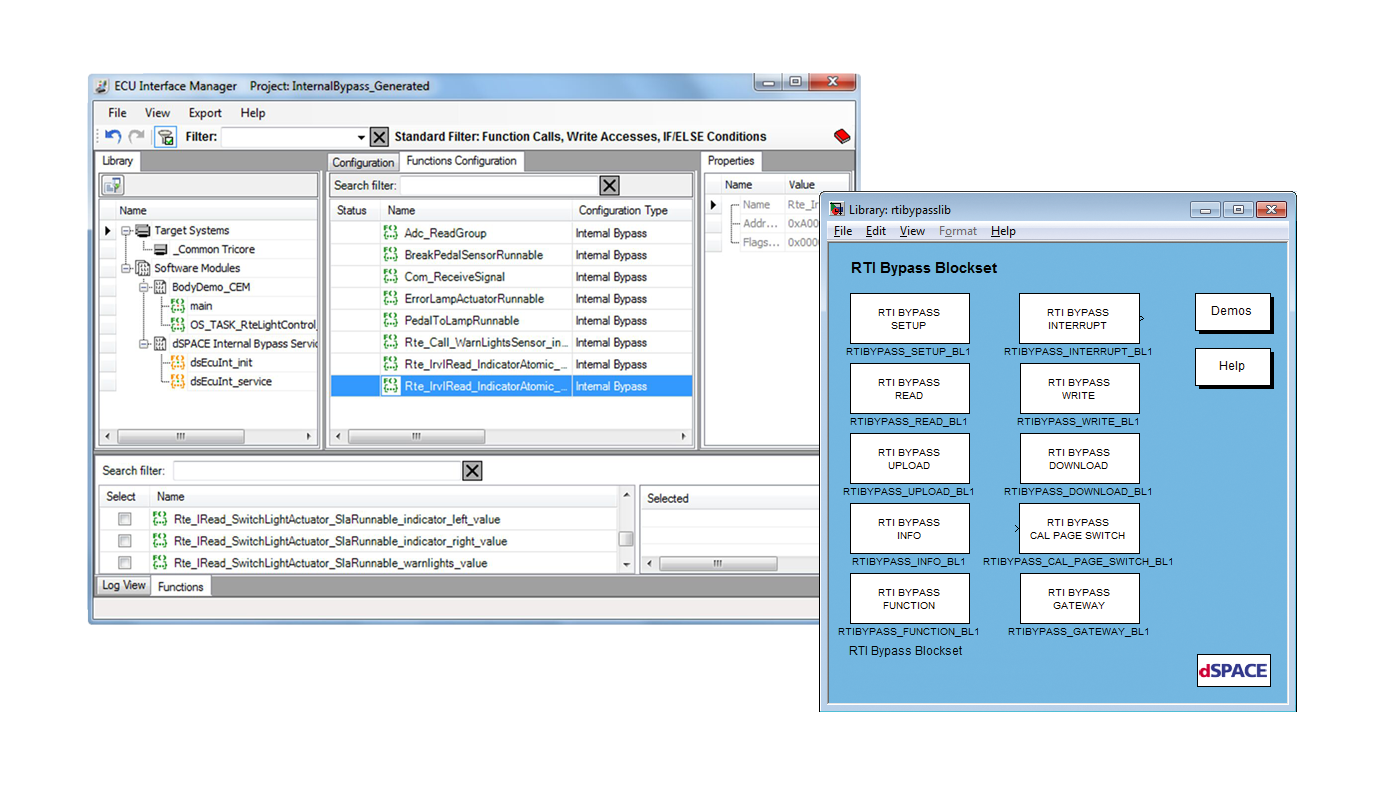Image resolution: width=1400 pixels, height=788 pixels.
Task: Click the Undo arrow in the toolbar
Action: (x=113, y=137)
